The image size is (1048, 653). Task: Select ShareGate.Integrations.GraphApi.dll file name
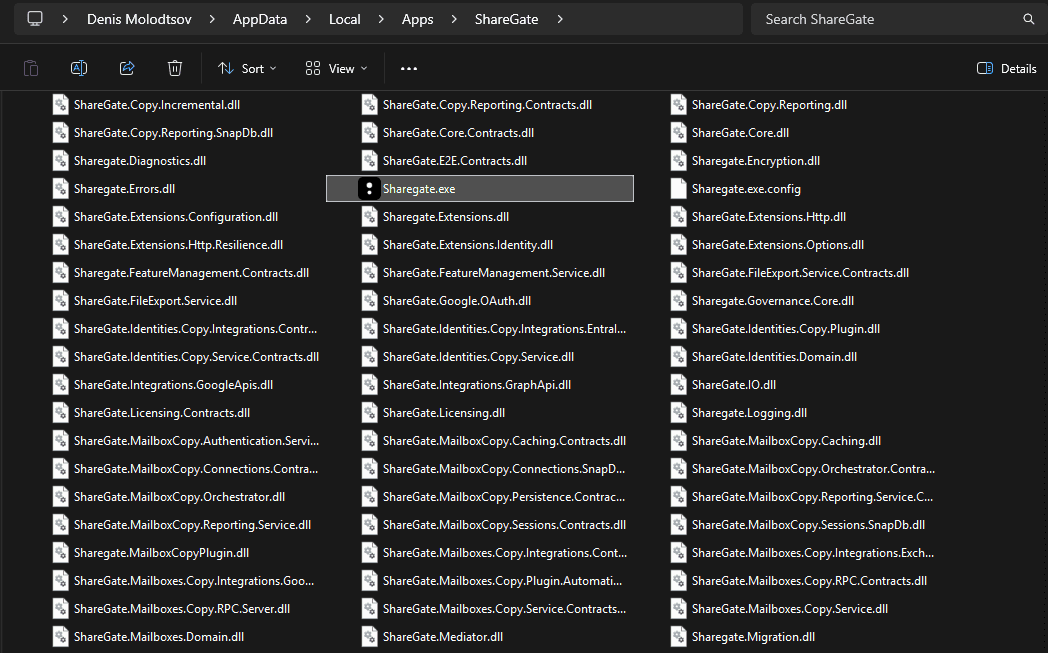(x=477, y=385)
